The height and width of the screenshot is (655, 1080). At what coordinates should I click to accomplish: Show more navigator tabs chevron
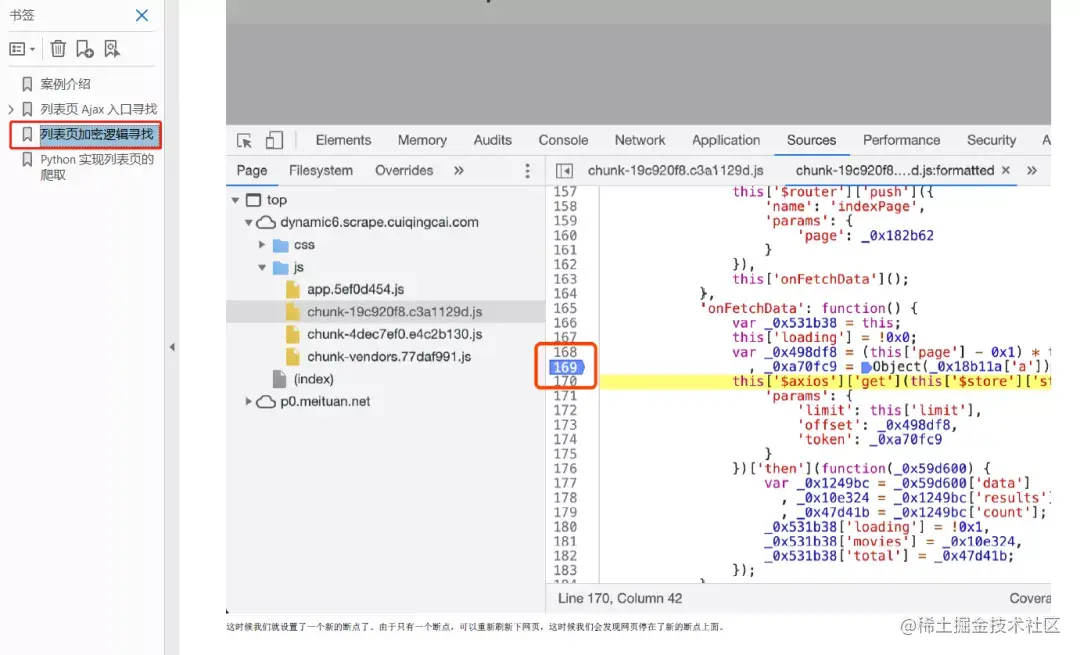pyautogui.click(x=459, y=171)
